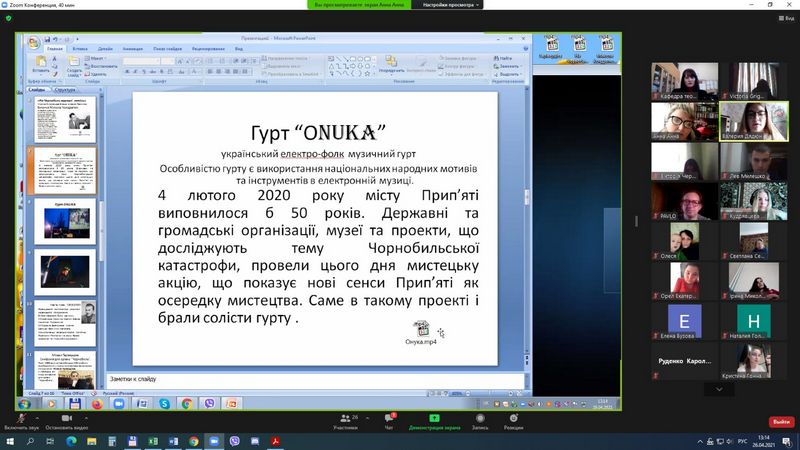Click Chrome icon in shared taskbar
The width and height of the screenshot is (800, 450).
187,404
